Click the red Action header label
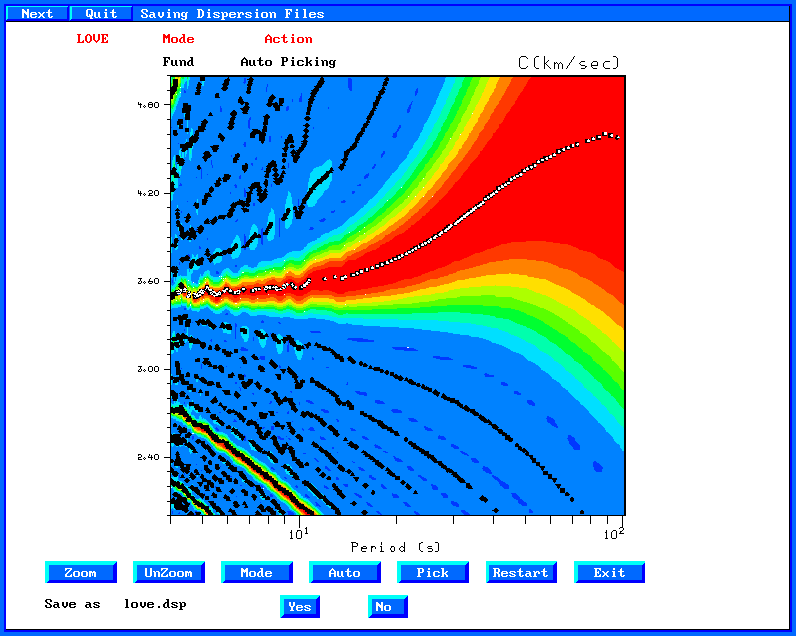Image resolution: width=796 pixels, height=636 pixels. (x=288, y=39)
